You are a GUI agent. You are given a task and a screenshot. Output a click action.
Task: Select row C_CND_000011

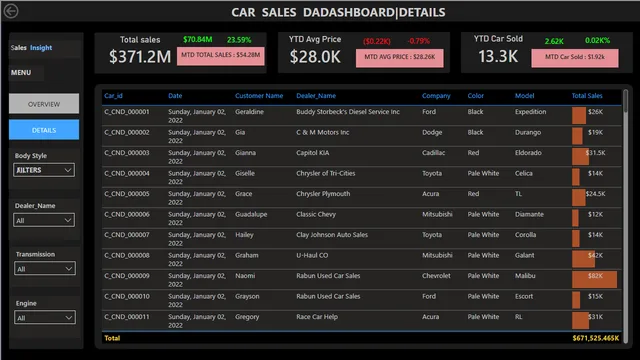(362, 320)
